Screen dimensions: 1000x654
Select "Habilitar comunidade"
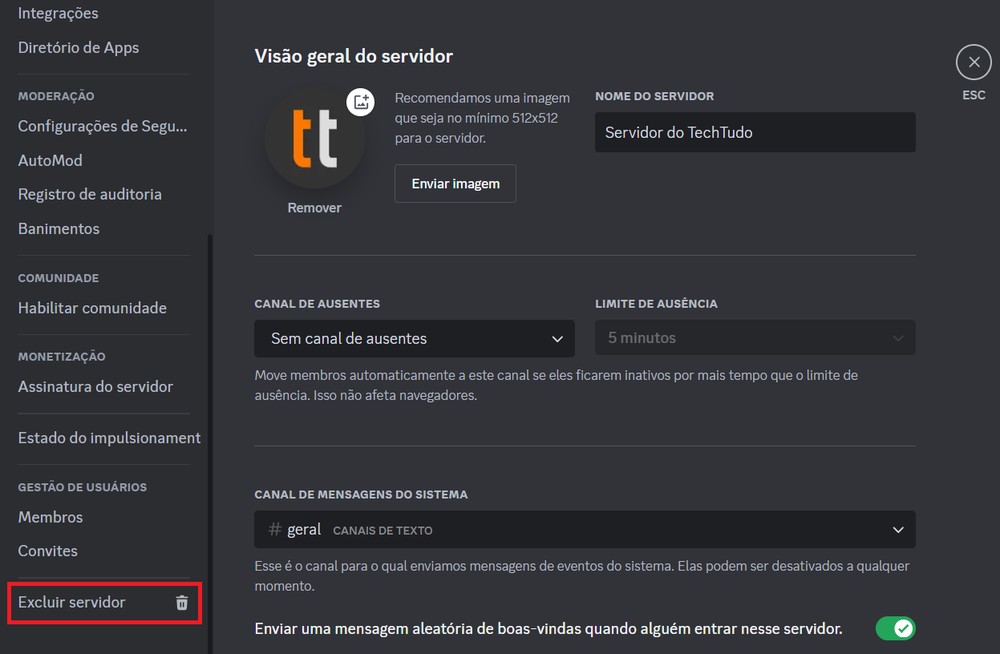point(91,308)
